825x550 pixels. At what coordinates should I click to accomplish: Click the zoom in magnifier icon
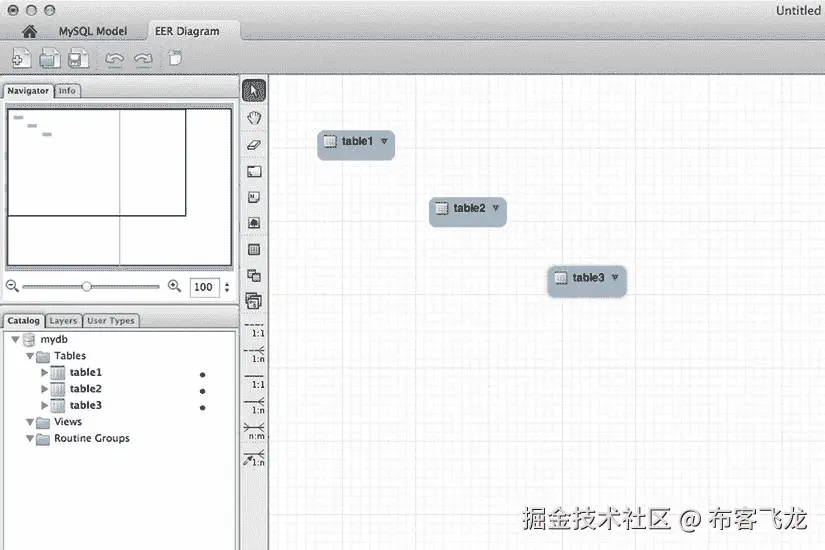(174, 286)
